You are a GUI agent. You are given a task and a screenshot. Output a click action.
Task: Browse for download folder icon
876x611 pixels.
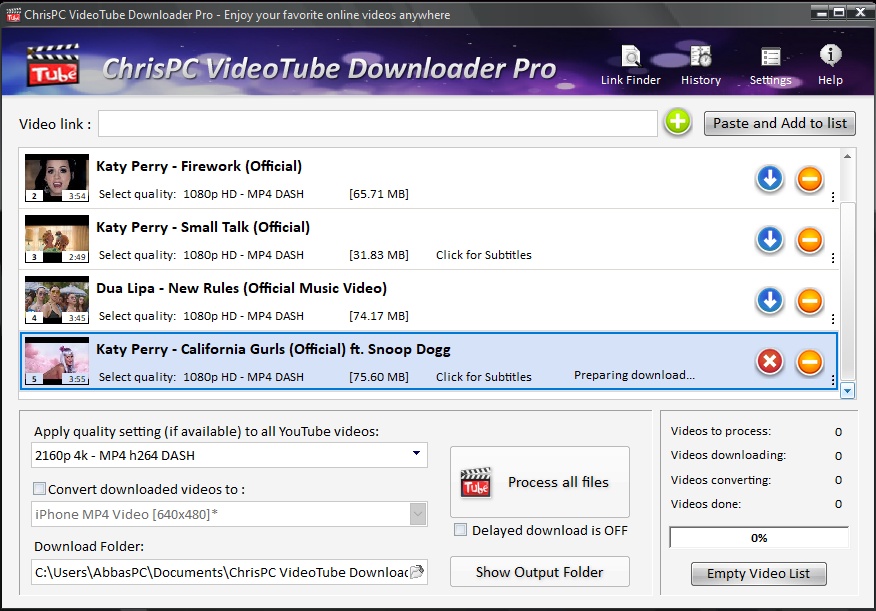coord(417,572)
